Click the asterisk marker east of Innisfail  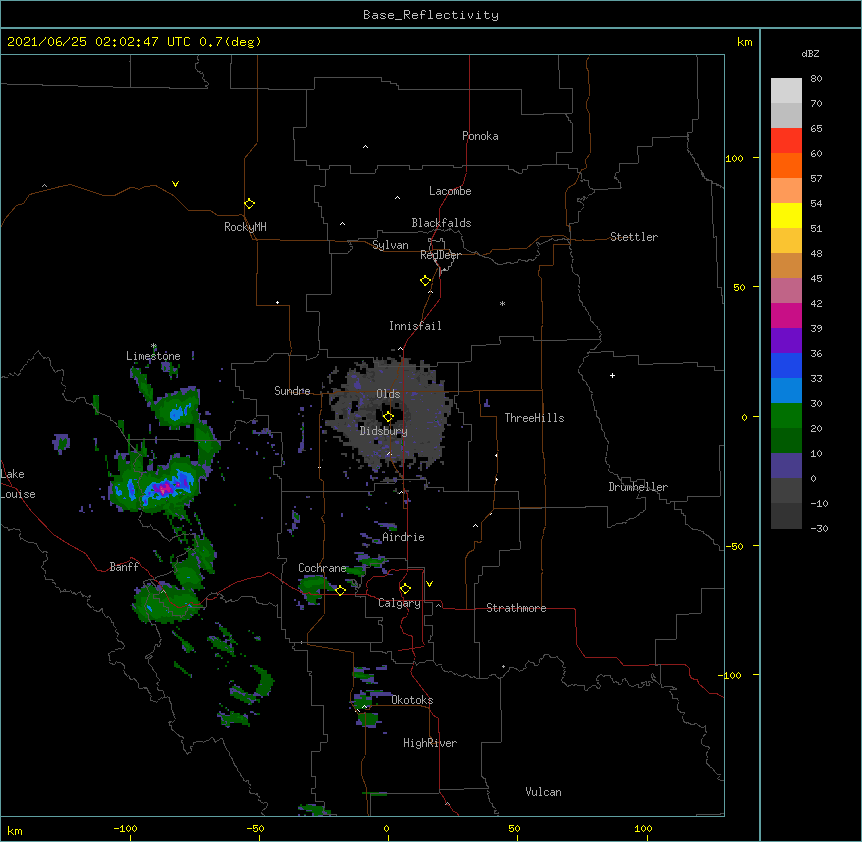pyautogui.click(x=502, y=303)
